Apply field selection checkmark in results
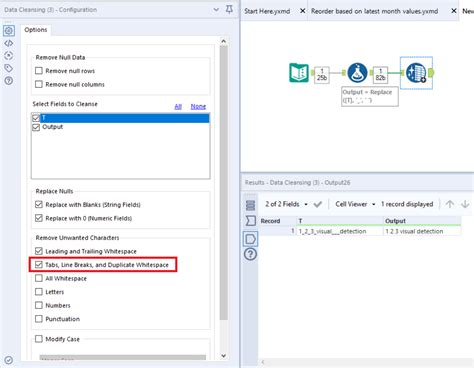474x368 pixels. point(318,204)
